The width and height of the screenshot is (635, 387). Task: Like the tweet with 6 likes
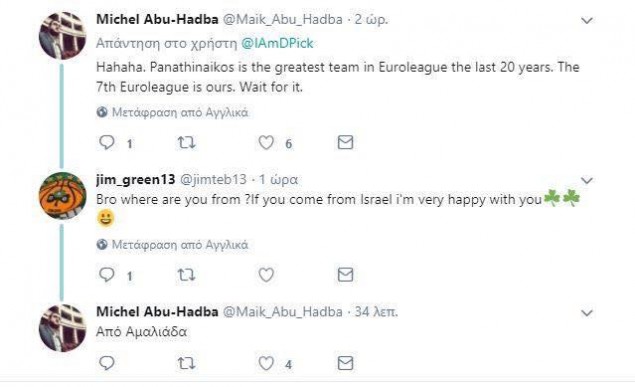click(266, 142)
